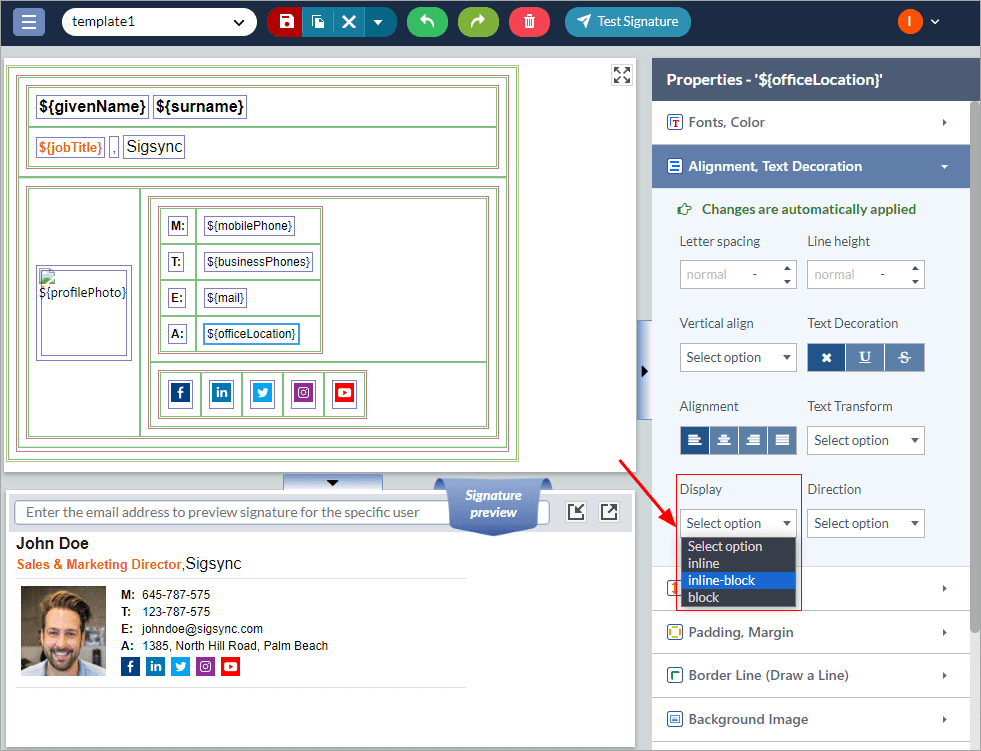The height and width of the screenshot is (751, 981).
Task: Open the Text Transform dropdown
Action: tap(865, 440)
